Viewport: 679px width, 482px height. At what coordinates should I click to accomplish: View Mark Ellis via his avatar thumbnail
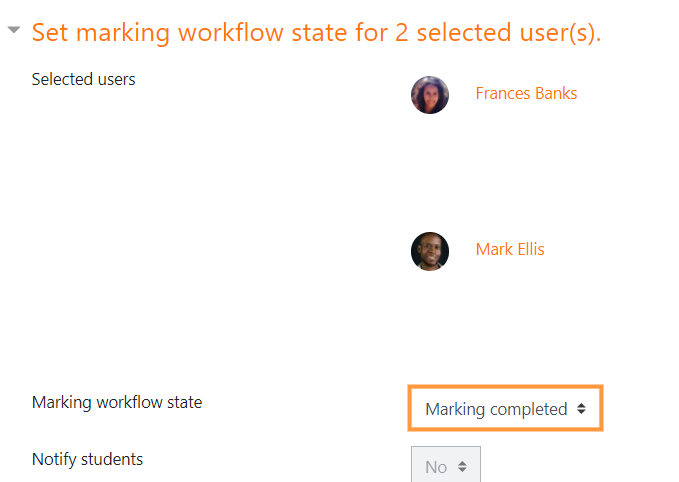point(430,251)
